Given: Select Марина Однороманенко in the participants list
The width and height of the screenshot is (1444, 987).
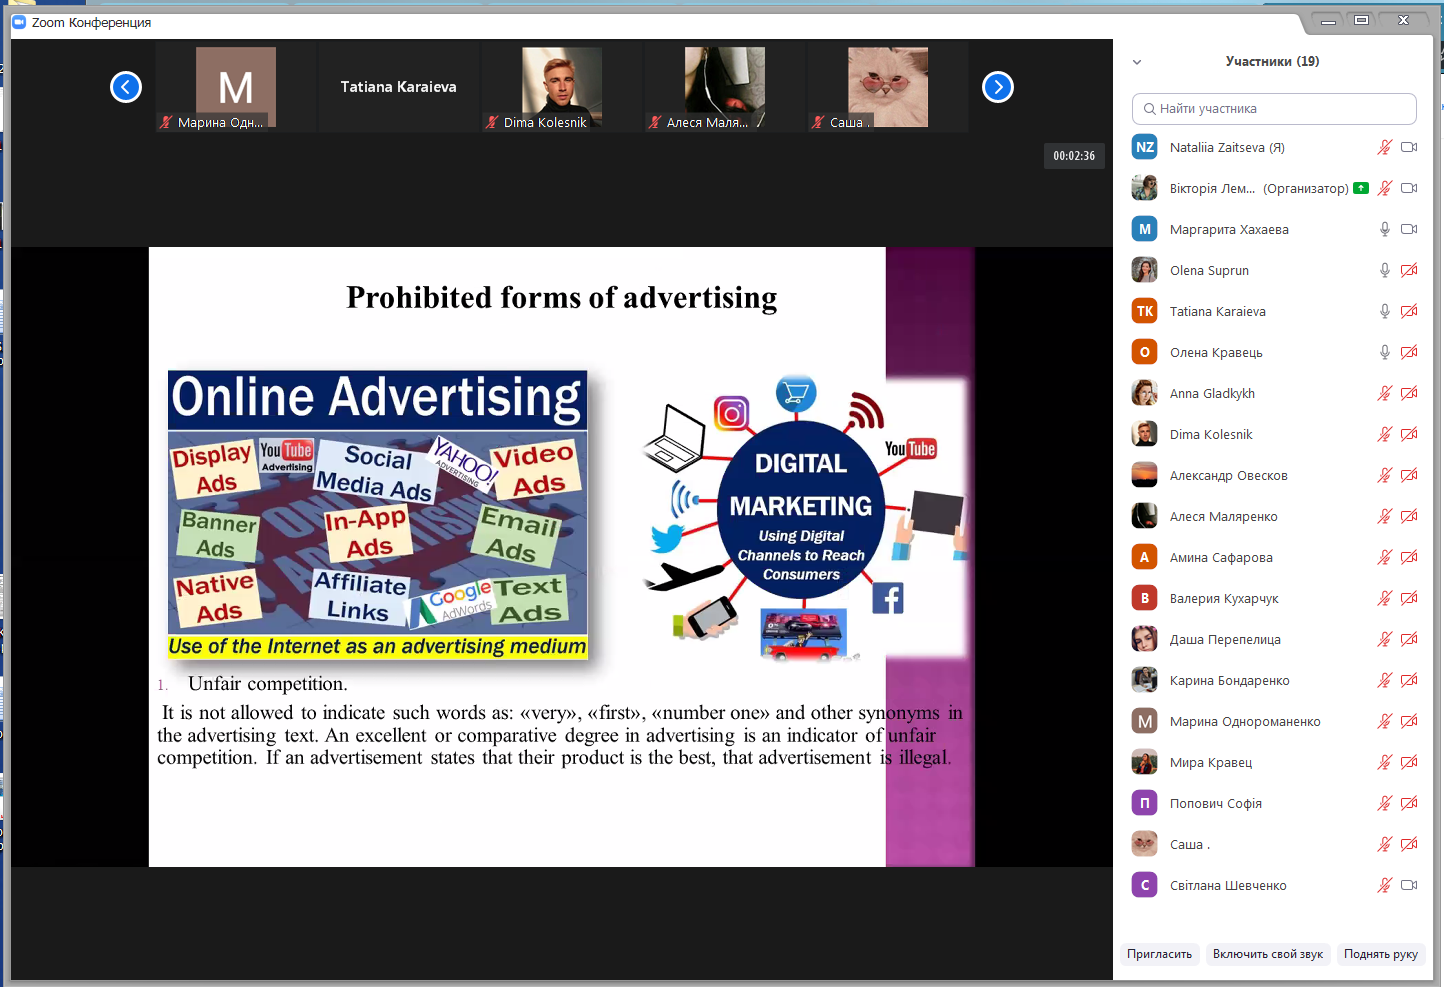Looking at the screenshot, I should click(1274, 721).
